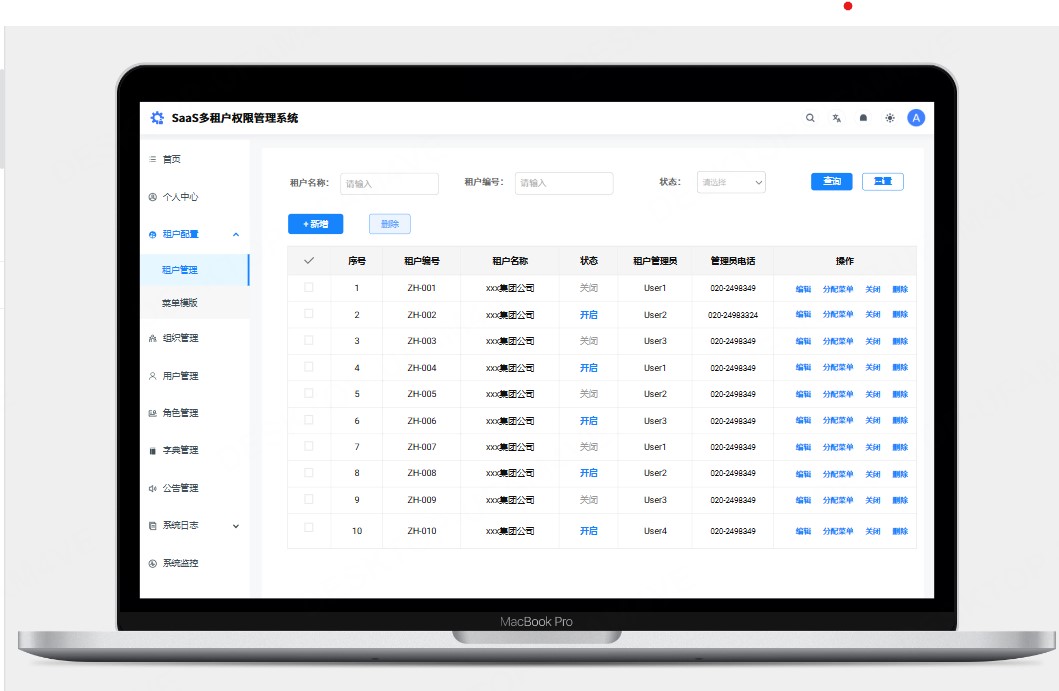This screenshot has height=691, width=1059.
Task: Open 角色管理 in the sidebar
Action: 180,413
